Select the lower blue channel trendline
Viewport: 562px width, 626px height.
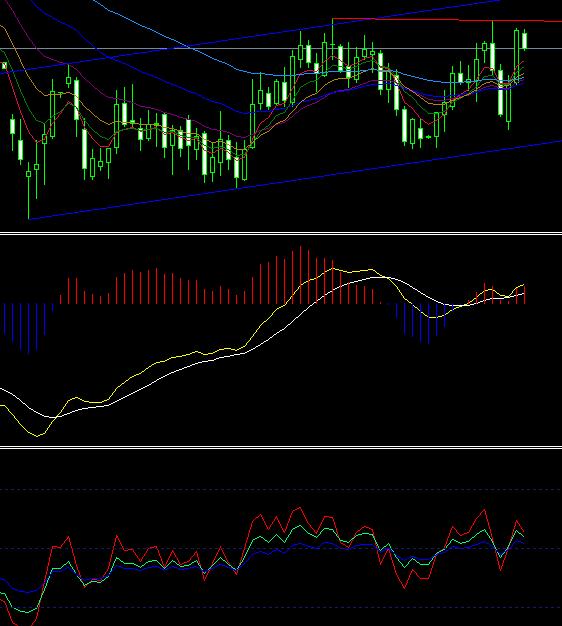[x=295, y=180]
